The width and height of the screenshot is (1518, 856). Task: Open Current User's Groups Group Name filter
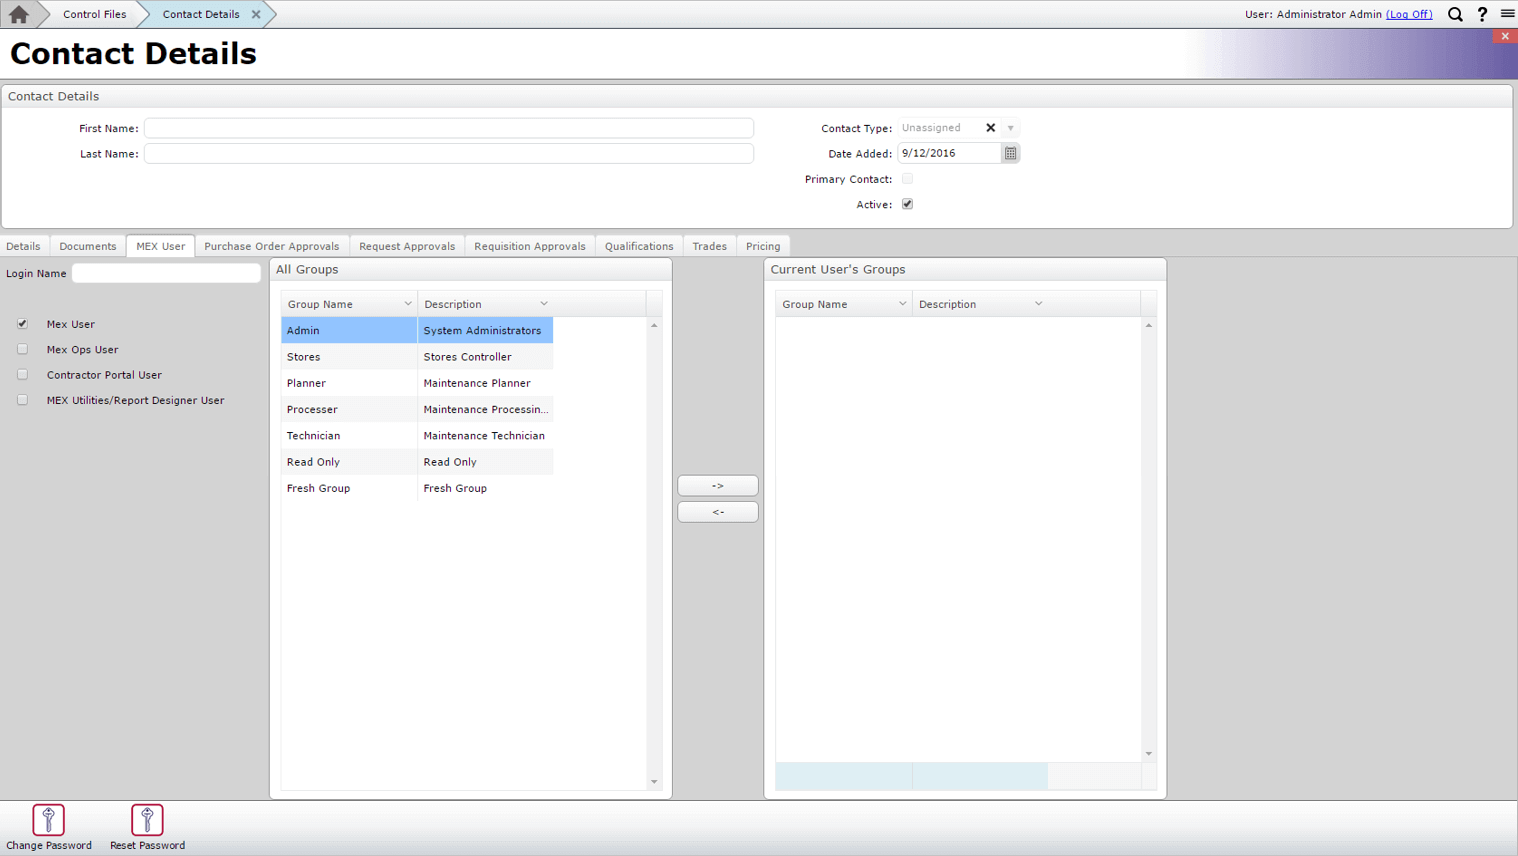click(902, 304)
